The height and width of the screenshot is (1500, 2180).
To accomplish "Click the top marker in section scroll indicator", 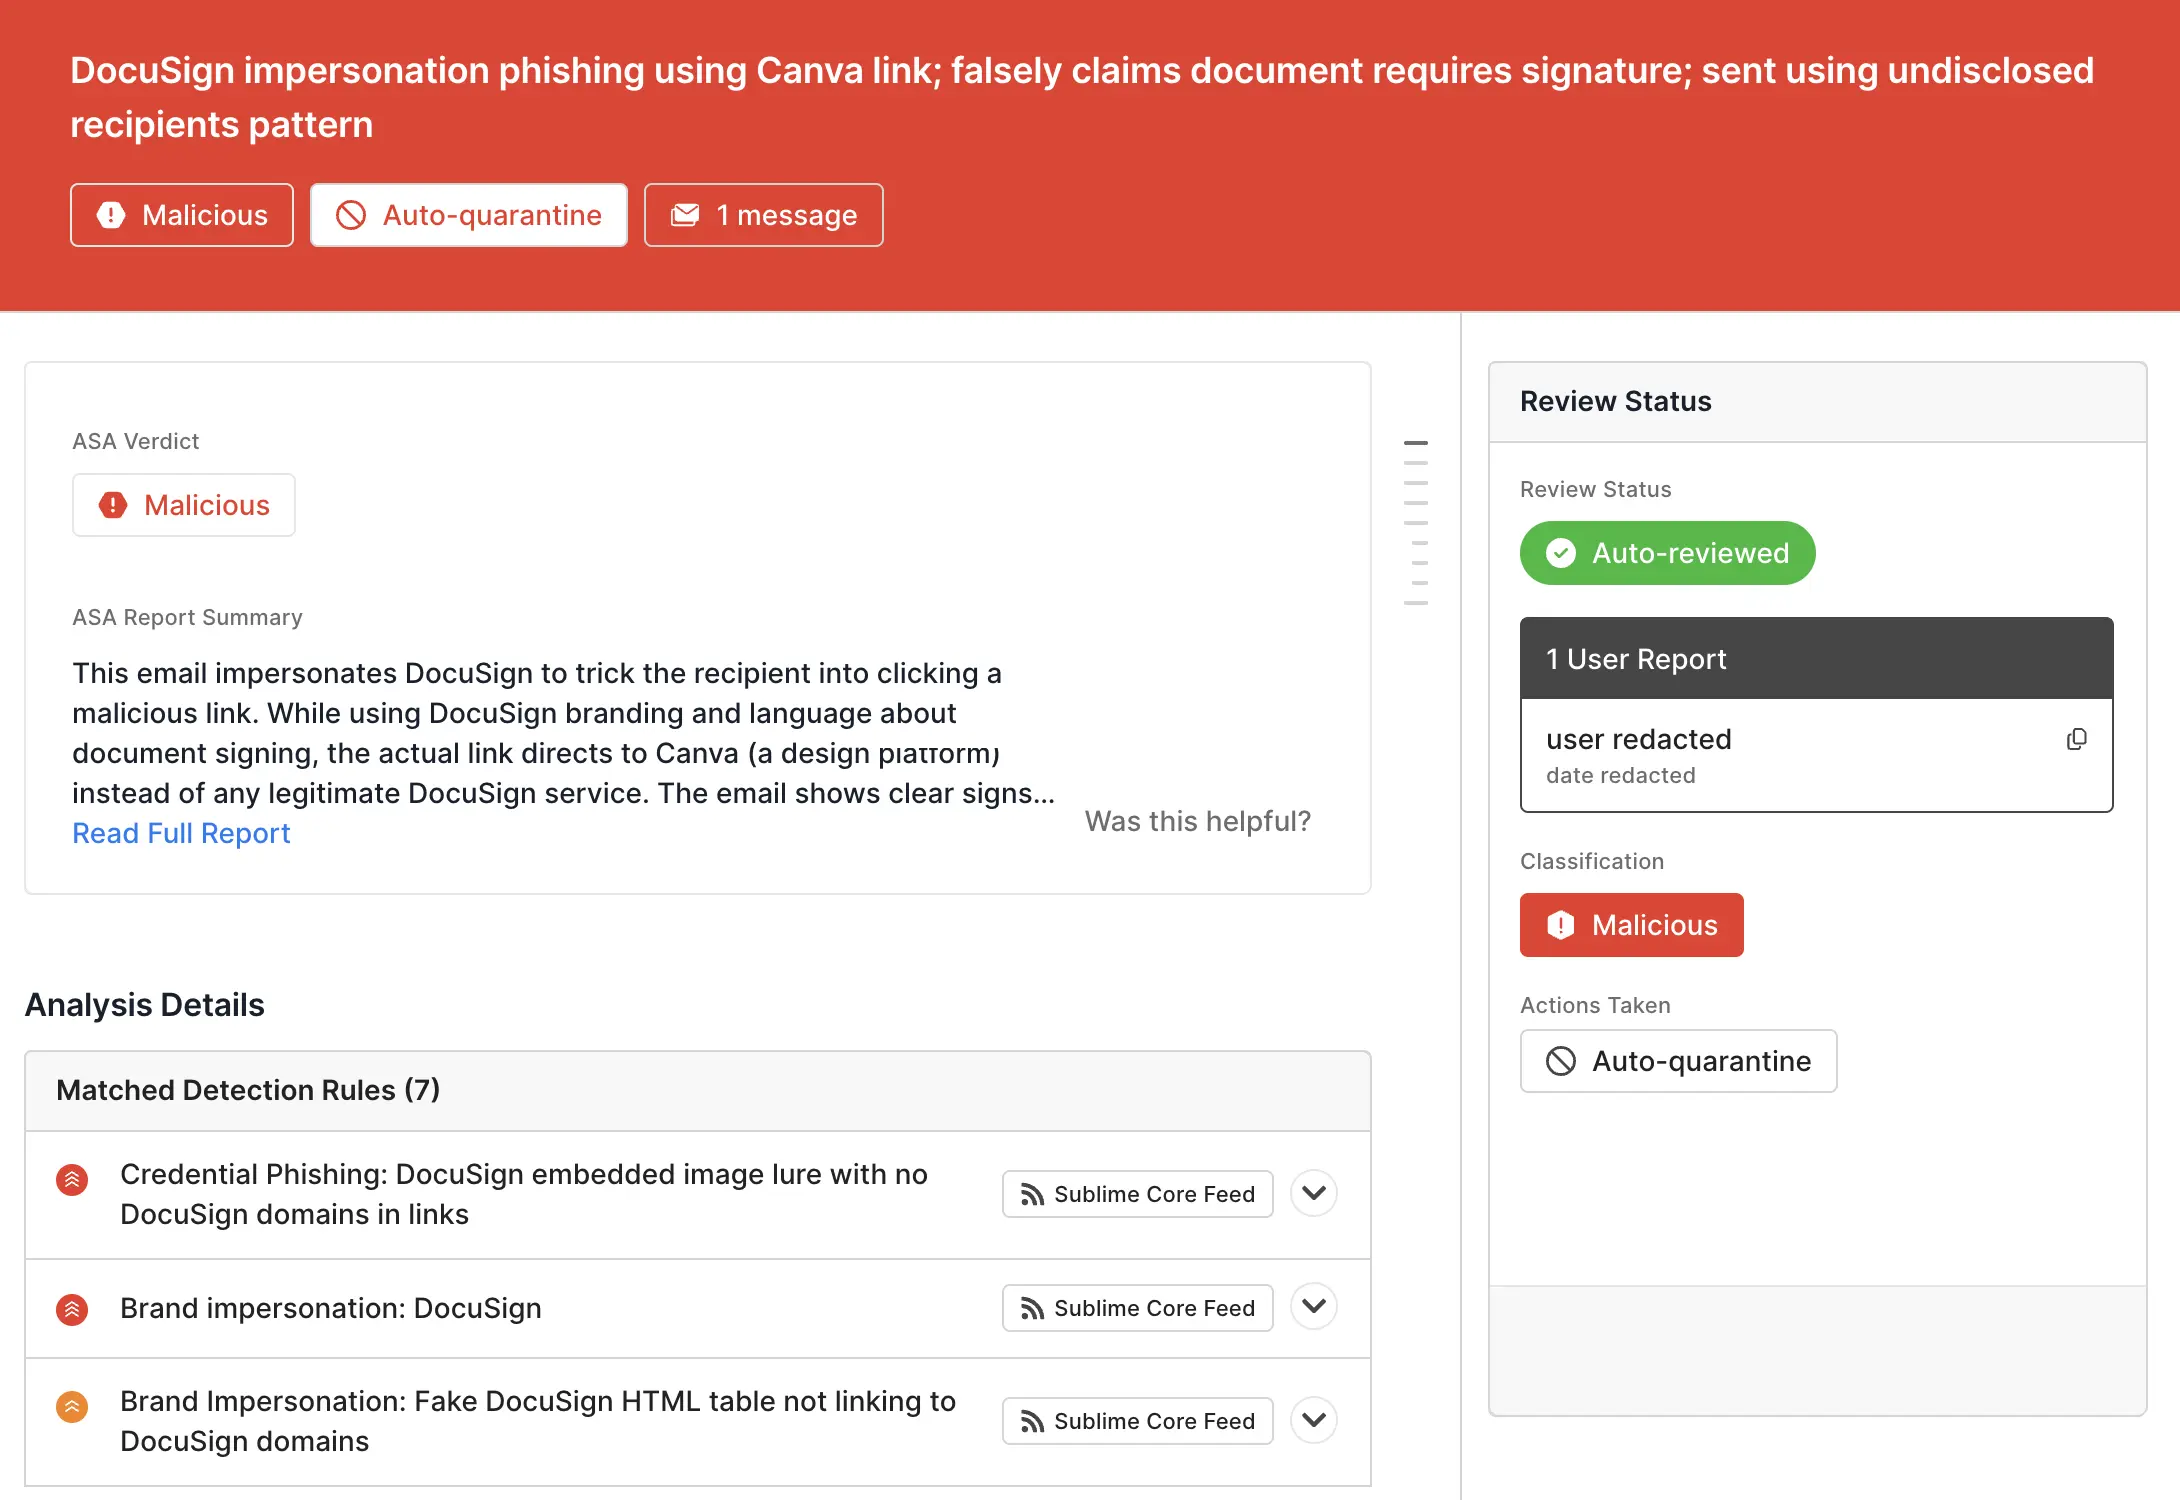I will [1415, 442].
